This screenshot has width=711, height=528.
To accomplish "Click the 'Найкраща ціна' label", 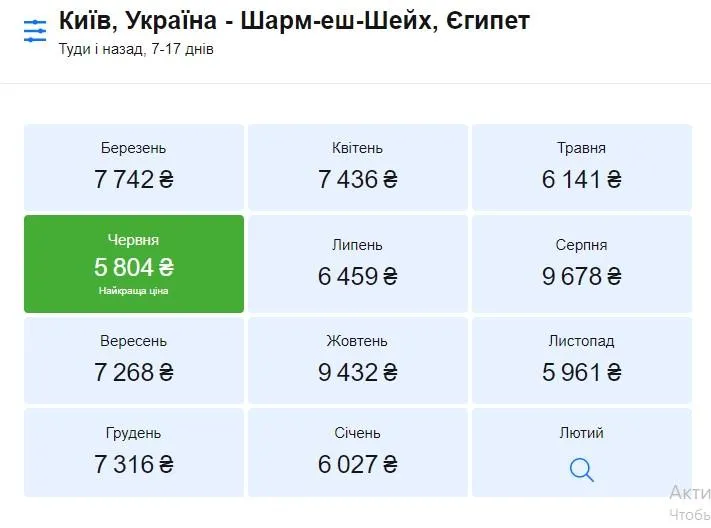I will [x=134, y=291].
